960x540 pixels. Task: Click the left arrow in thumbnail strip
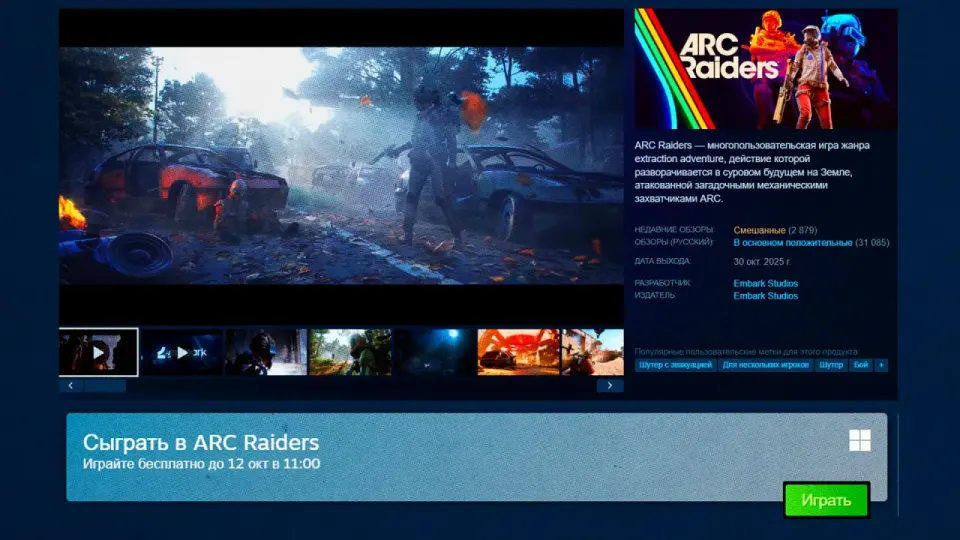(x=71, y=385)
